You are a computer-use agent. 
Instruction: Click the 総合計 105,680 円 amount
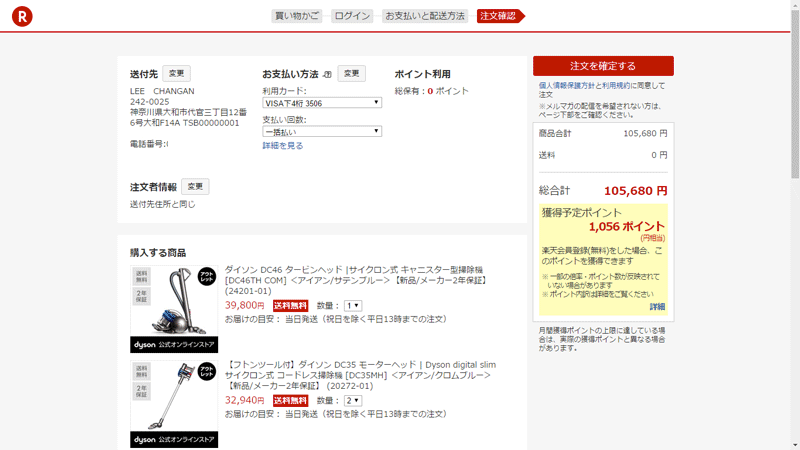(x=635, y=191)
